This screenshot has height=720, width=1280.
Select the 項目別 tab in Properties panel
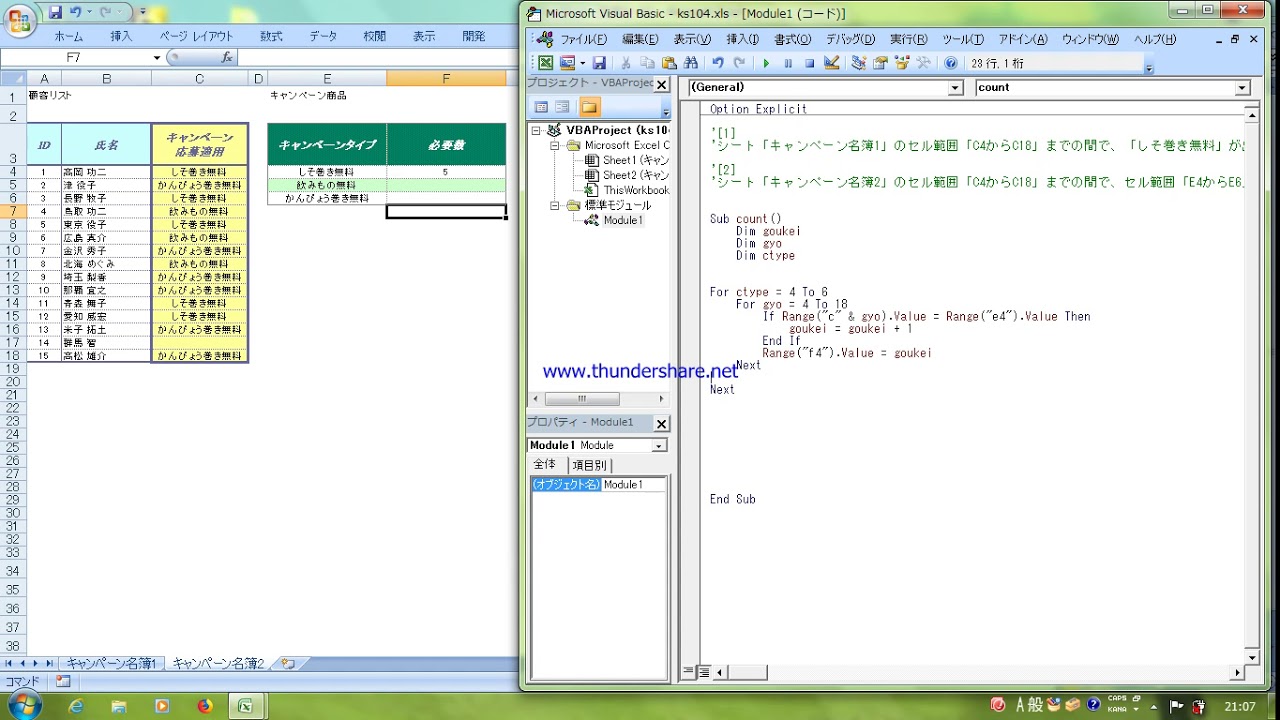coord(588,465)
